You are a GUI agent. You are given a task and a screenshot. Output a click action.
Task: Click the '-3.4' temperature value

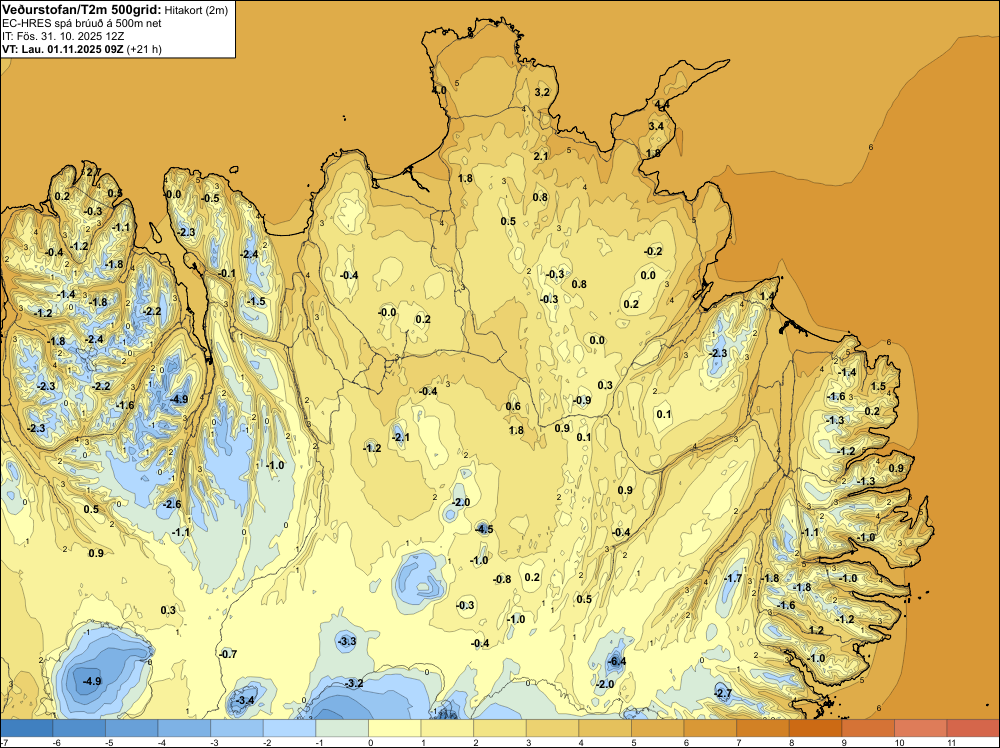pyautogui.click(x=245, y=700)
